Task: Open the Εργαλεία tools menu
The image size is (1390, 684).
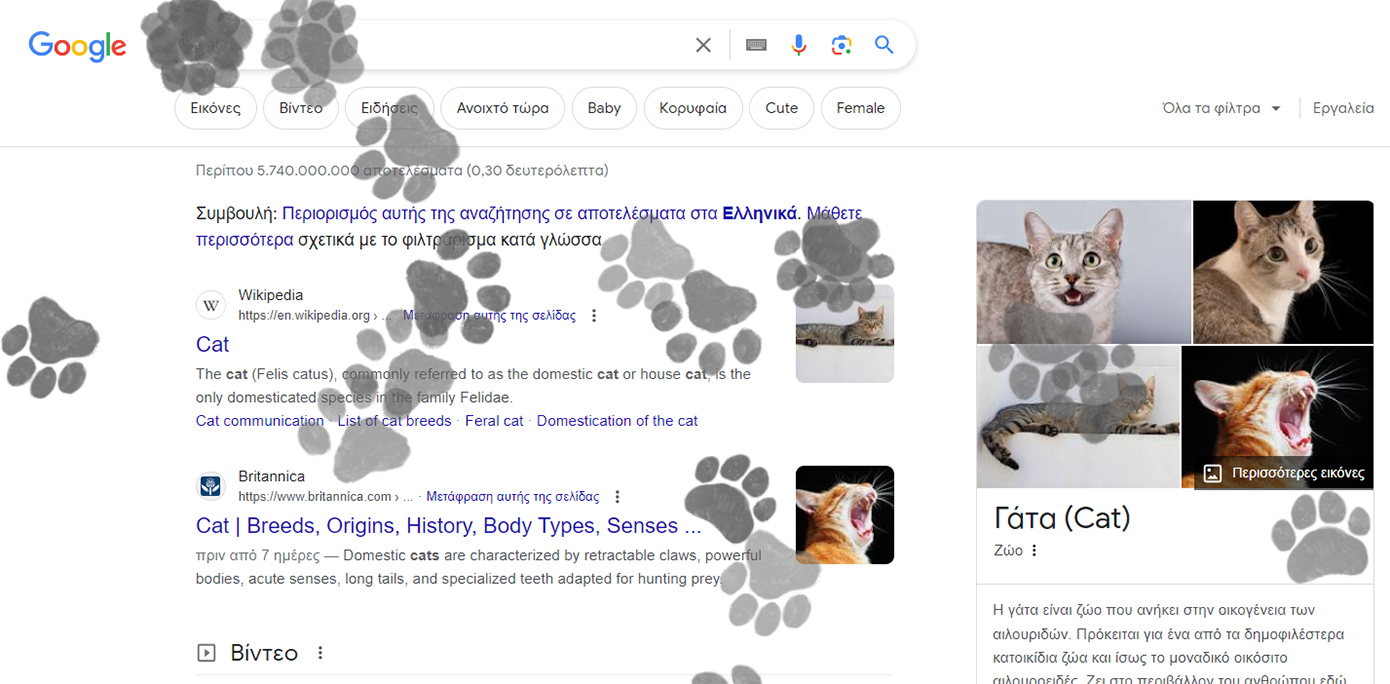Action: [1343, 108]
